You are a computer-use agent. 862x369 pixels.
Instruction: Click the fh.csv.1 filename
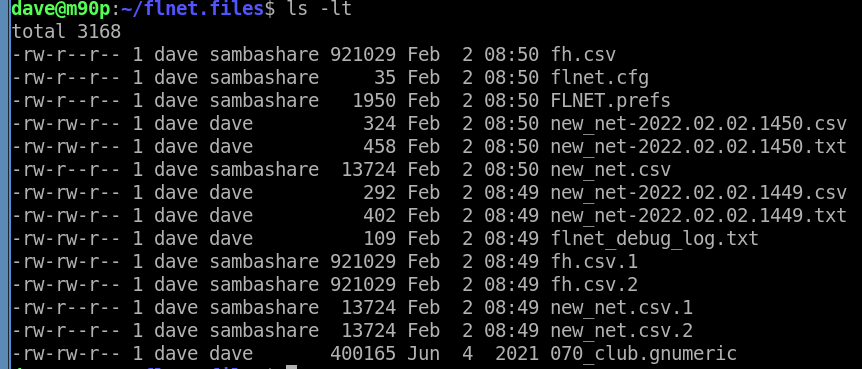point(594,261)
